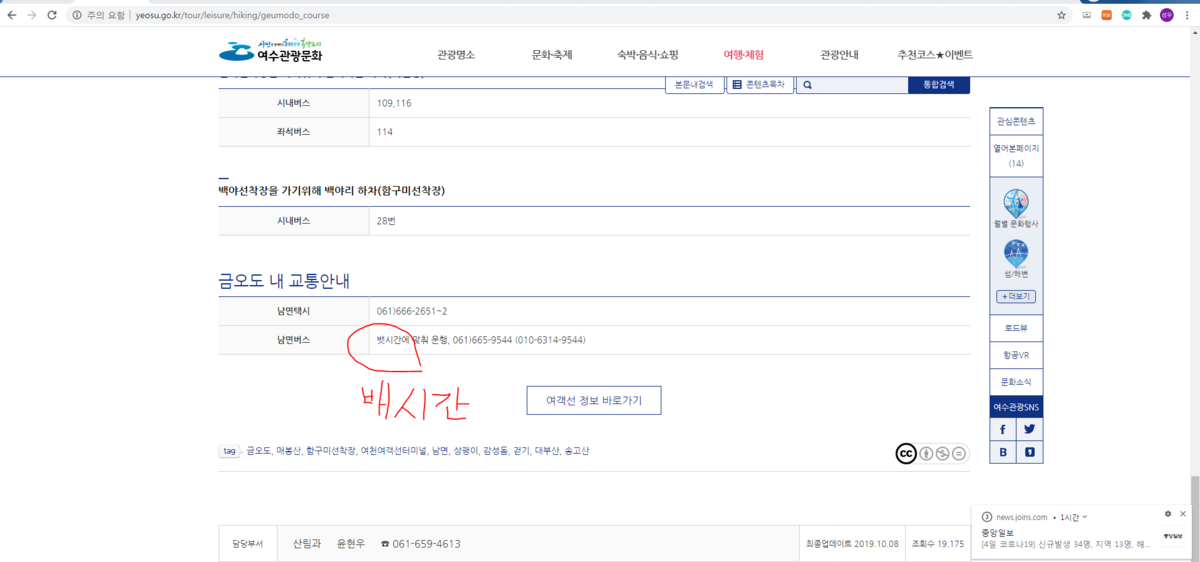This screenshot has height=562, width=1200.
Task: Click the teal ONE extension icon
Action: tap(1126, 15)
